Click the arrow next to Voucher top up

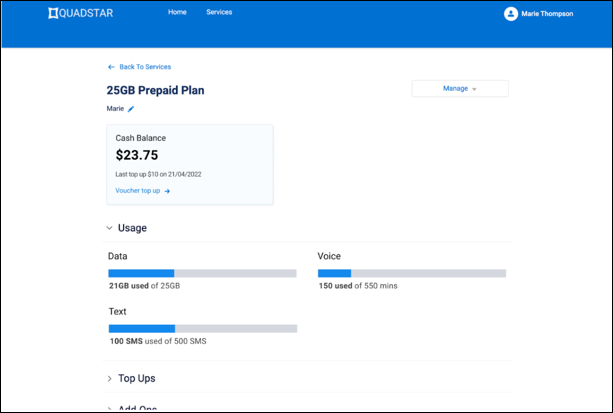click(167, 191)
